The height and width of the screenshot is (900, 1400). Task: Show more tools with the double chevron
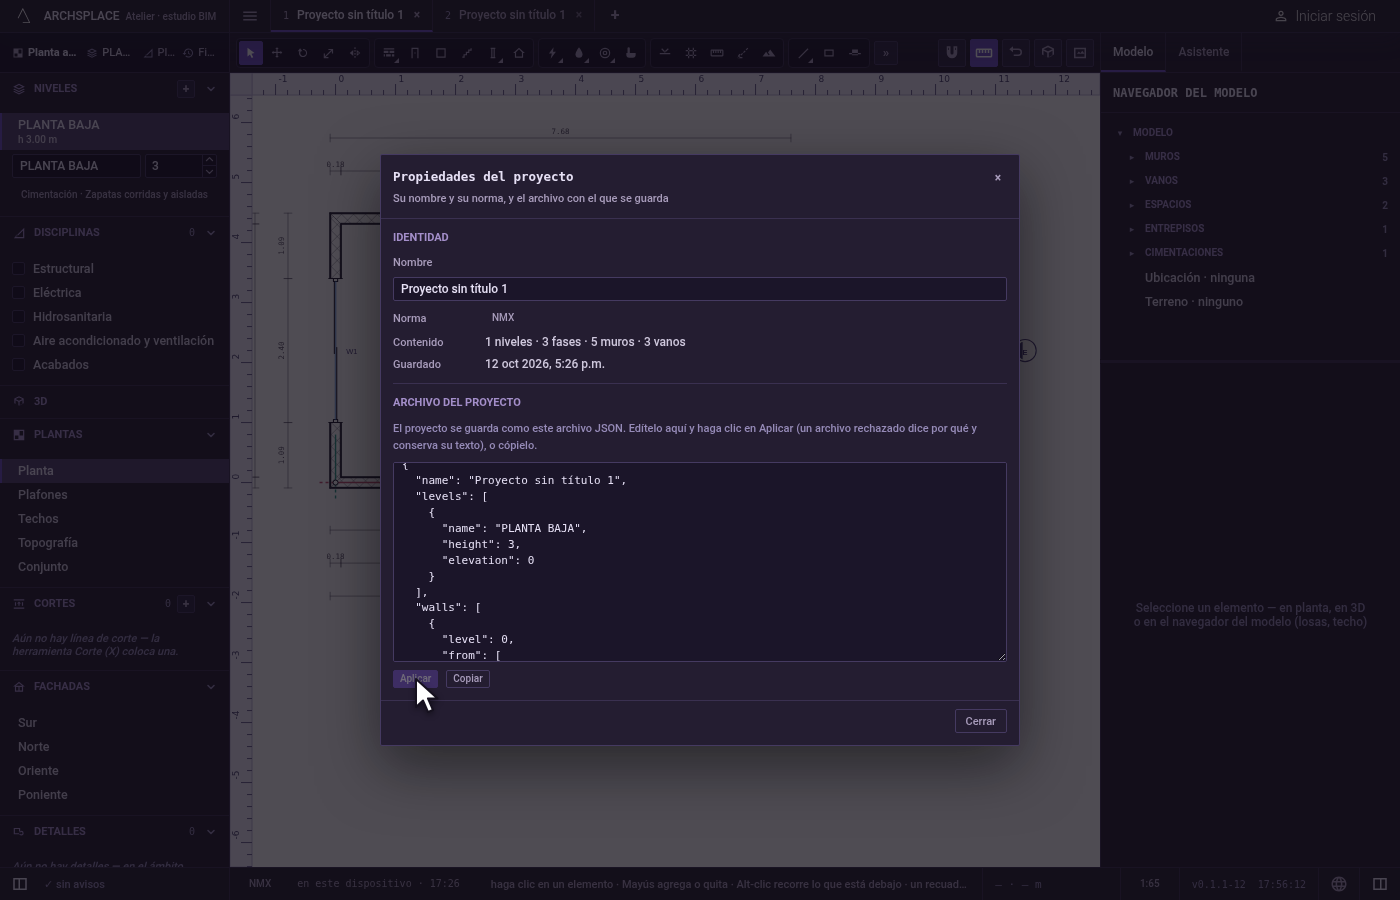coord(885,53)
